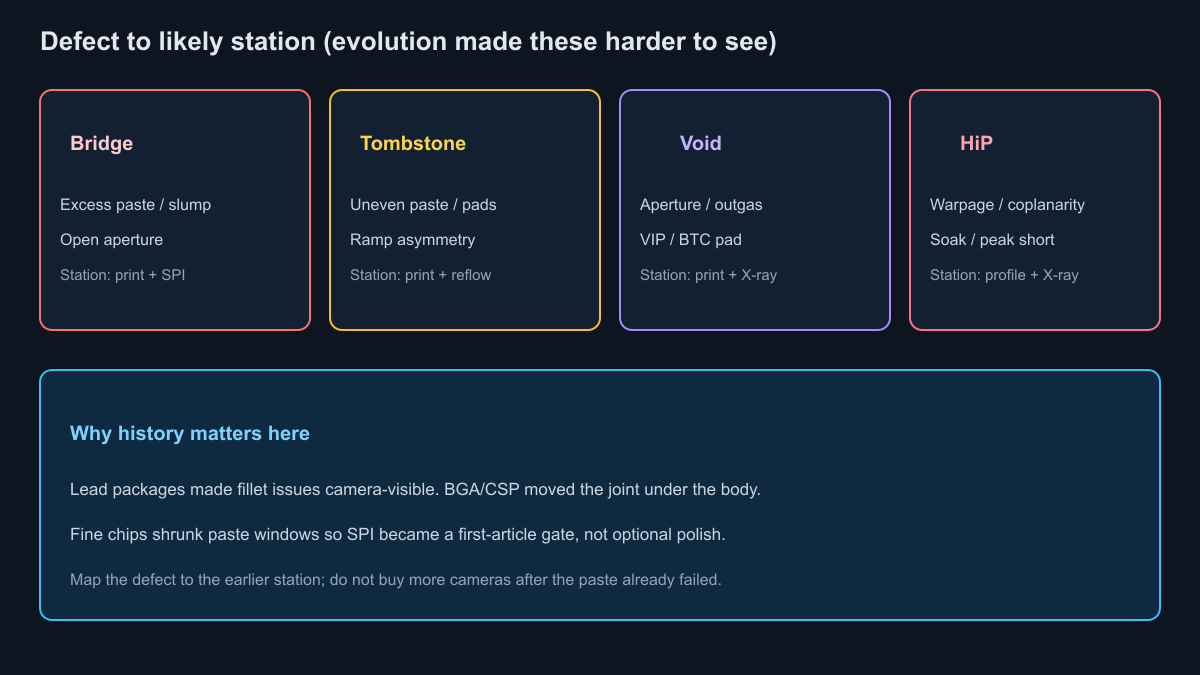Click the 'Map the defect' footnote text
Screen dimensions: 1200x675
395,580
